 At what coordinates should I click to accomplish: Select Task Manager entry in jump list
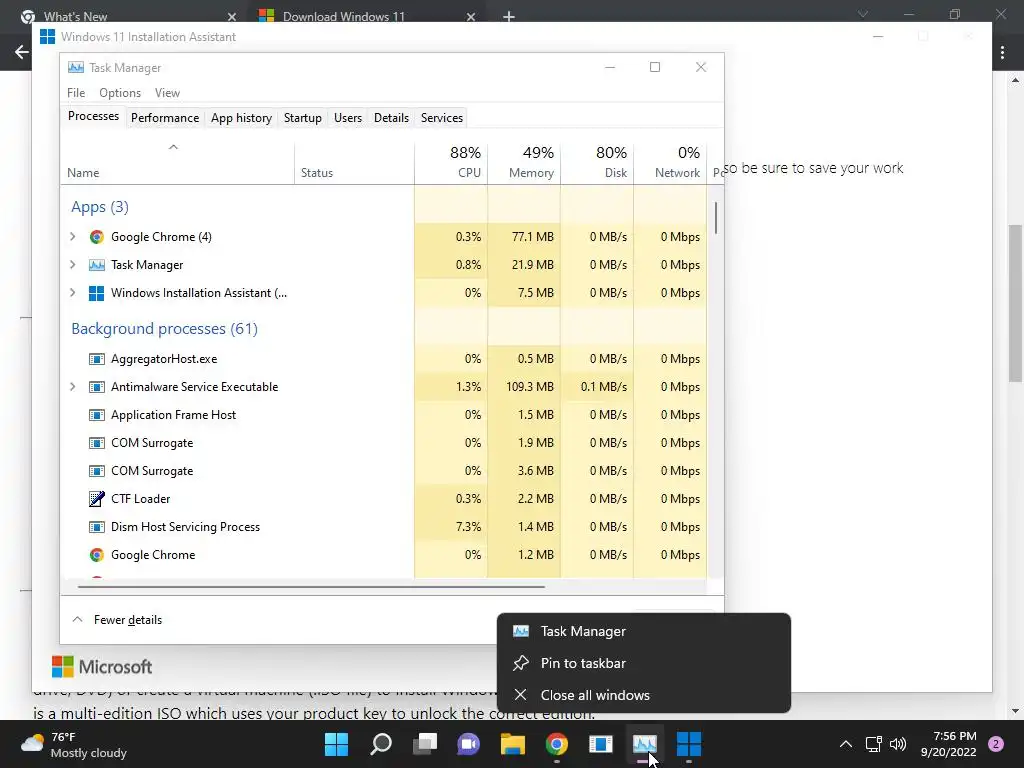pyautogui.click(x=644, y=632)
